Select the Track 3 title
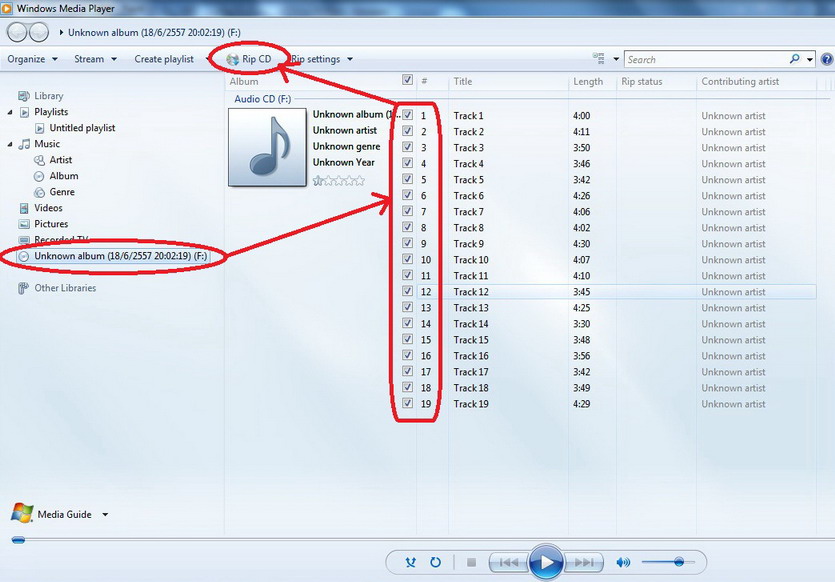The height and width of the screenshot is (582, 835). [469, 148]
